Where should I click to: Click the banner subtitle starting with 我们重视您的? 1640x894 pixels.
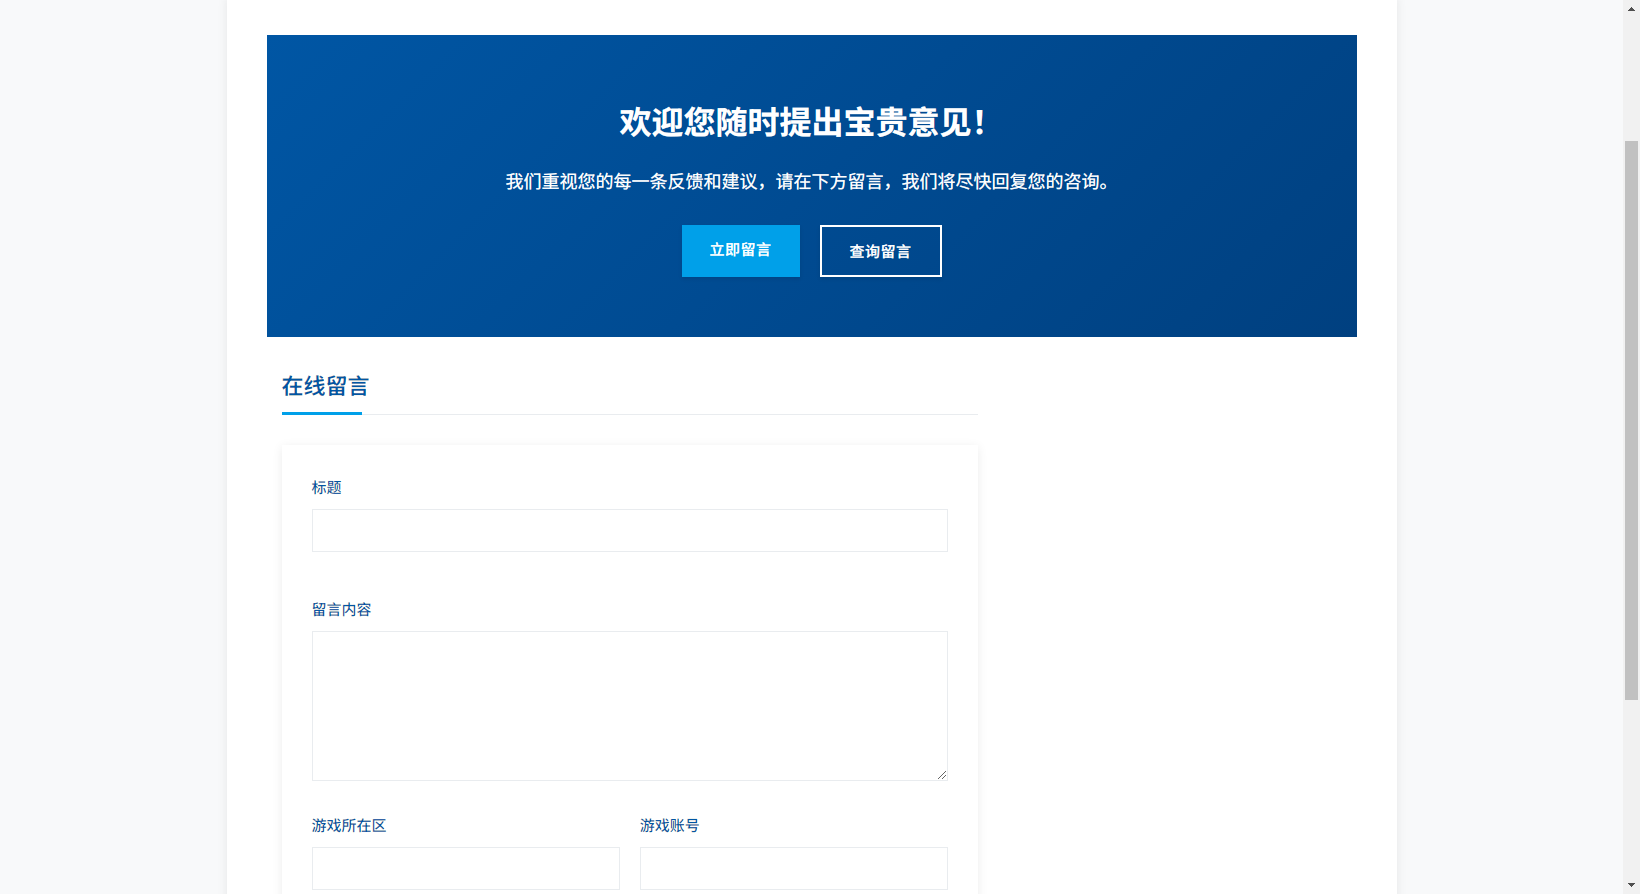pyautogui.click(x=808, y=182)
